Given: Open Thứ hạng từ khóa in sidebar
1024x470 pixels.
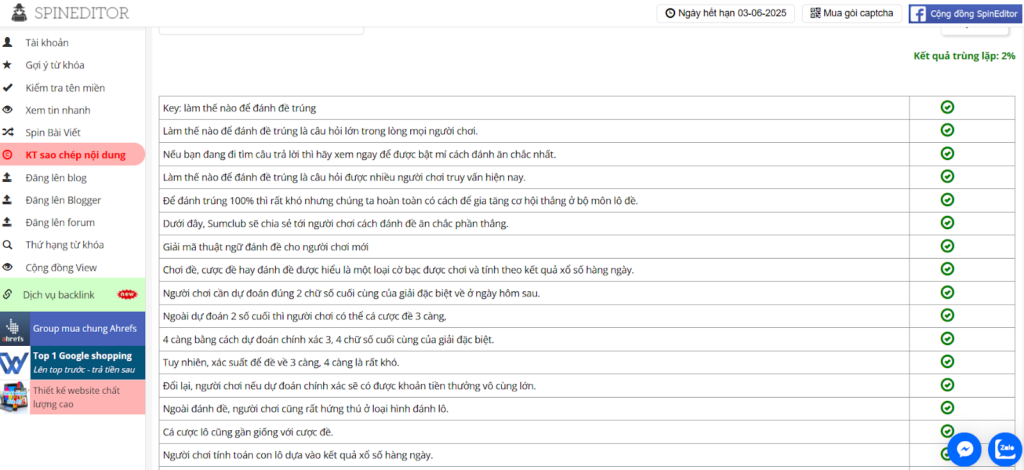Looking at the screenshot, I should click(64, 245).
